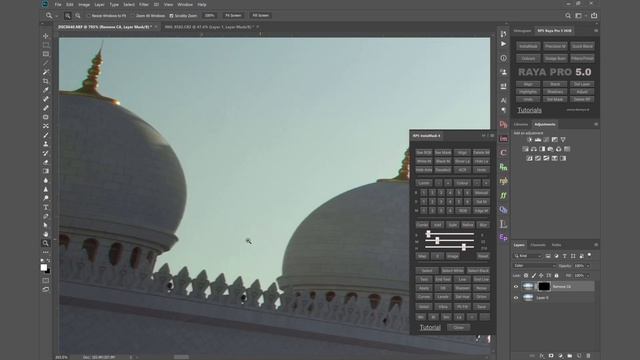This screenshot has height=360, width=640.
Task: Open the Actions play-shaped panel icon
Action: (503, 44)
